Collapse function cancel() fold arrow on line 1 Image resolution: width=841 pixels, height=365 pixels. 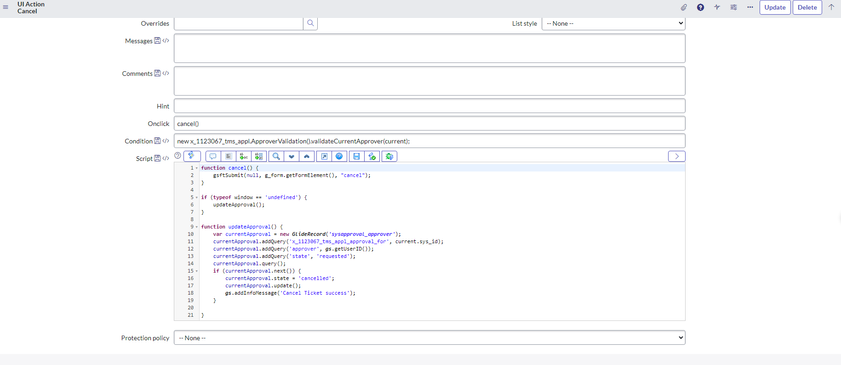tap(197, 168)
